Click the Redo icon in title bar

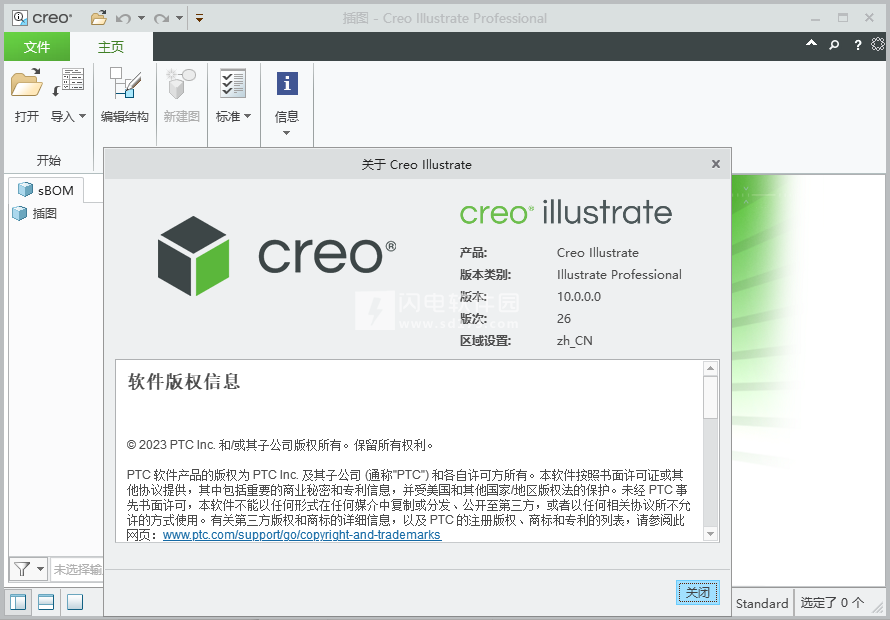point(161,18)
